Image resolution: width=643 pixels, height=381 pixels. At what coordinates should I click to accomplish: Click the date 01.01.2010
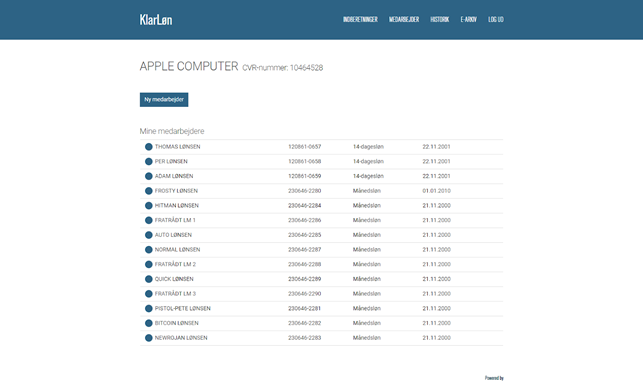tap(436, 191)
